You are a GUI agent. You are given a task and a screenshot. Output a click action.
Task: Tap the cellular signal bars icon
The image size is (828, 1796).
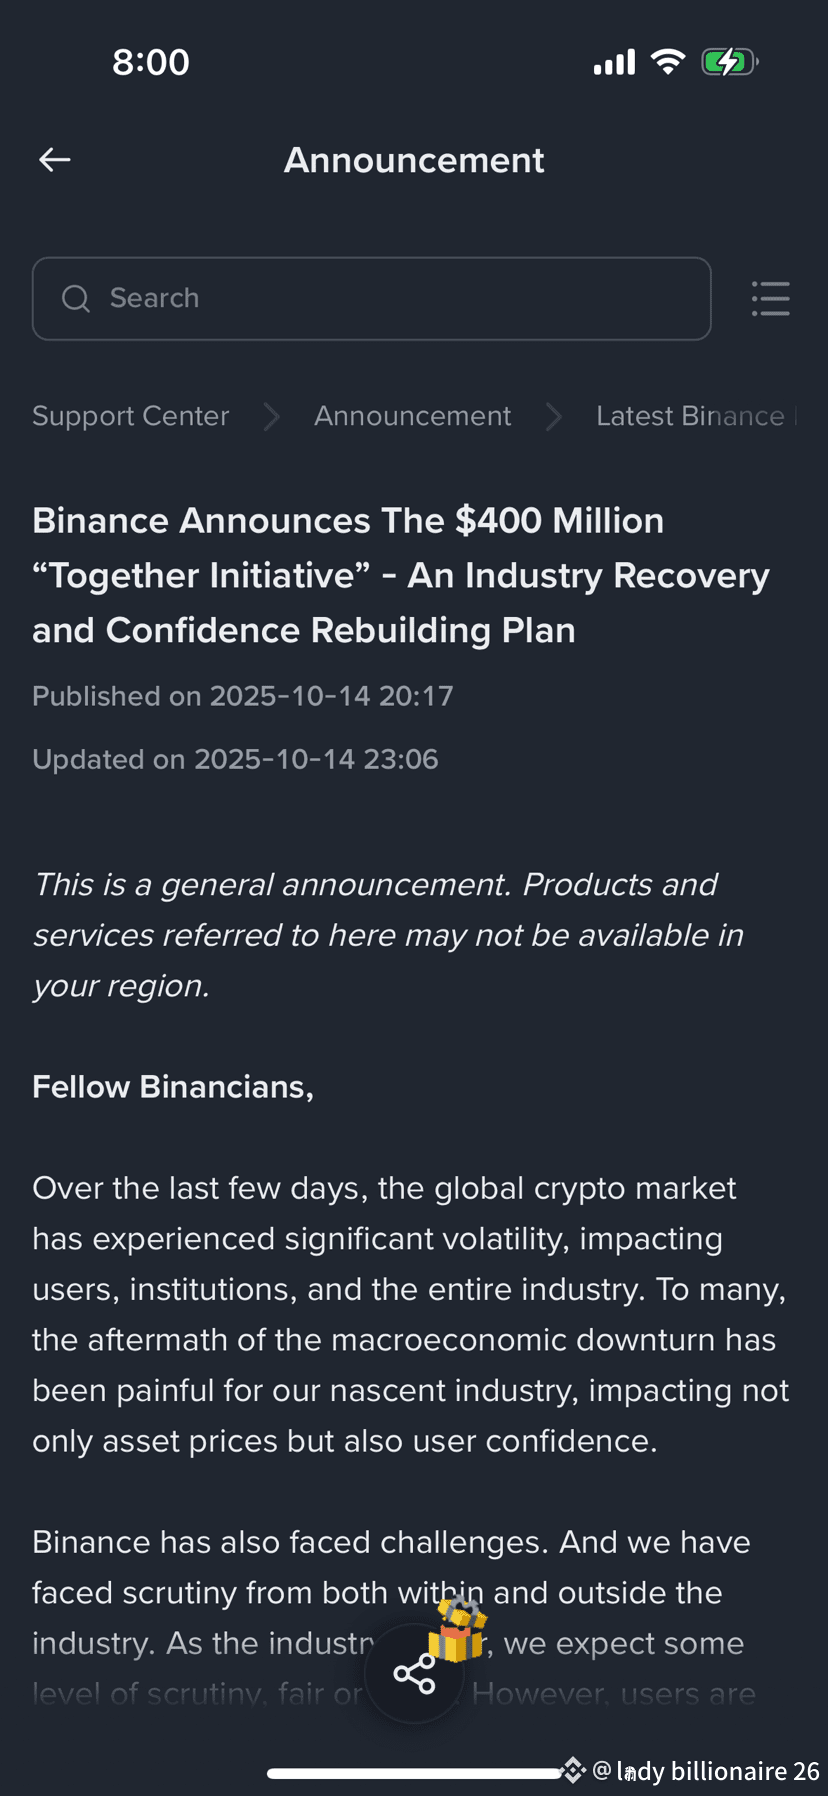pos(613,61)
